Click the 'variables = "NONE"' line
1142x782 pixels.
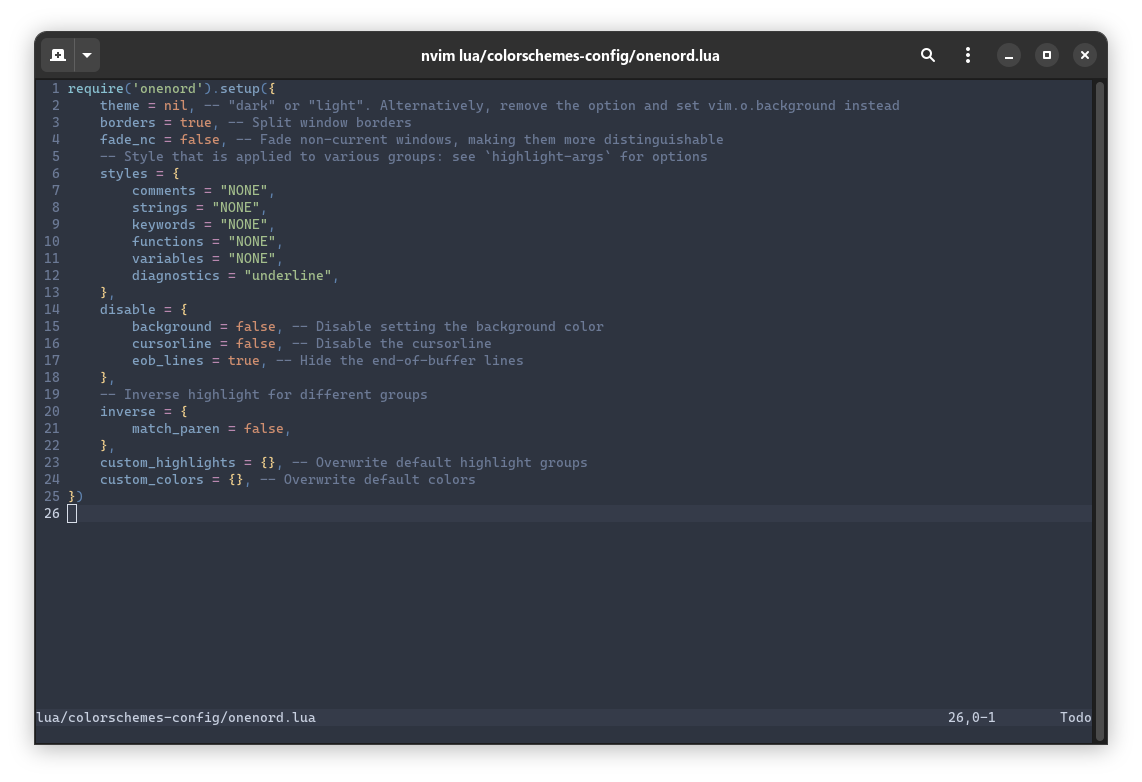tap(208, 258)
